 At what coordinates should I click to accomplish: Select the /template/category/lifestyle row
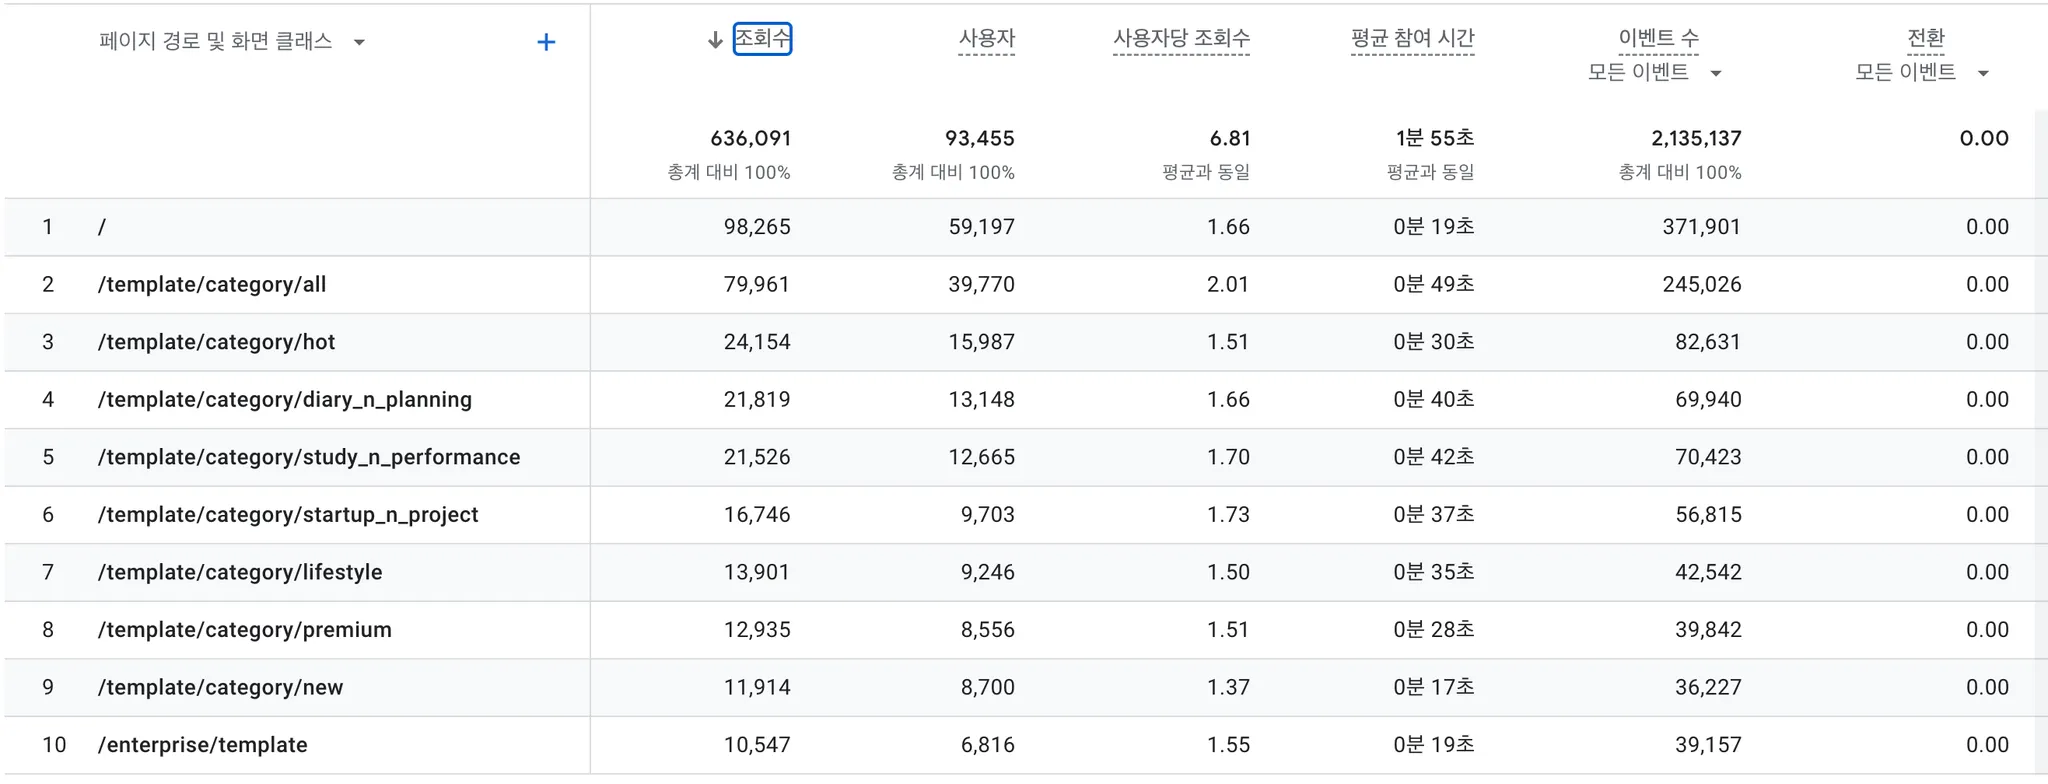click(x=240, y=572)
